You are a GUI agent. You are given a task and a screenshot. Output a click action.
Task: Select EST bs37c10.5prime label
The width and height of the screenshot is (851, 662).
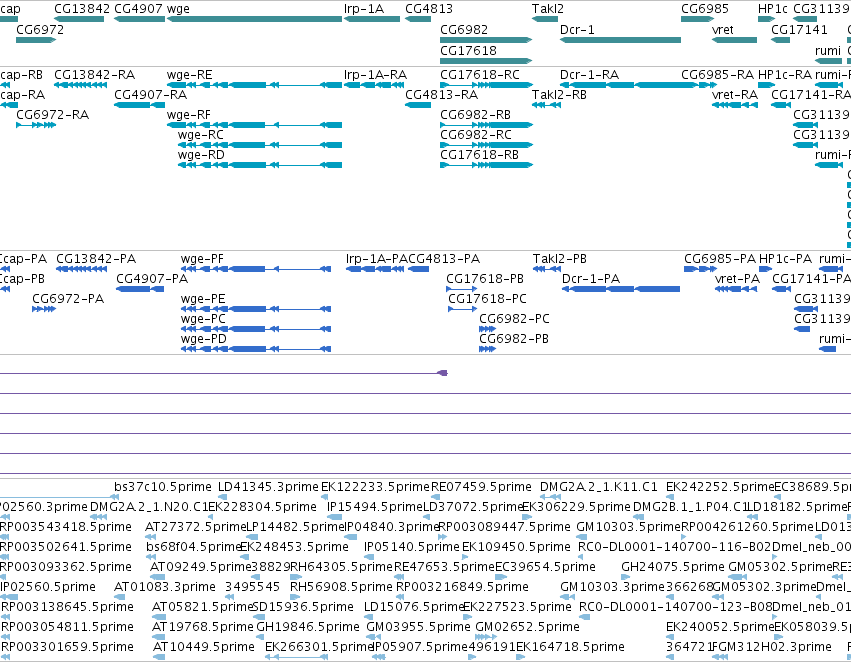tap(162, 487)
